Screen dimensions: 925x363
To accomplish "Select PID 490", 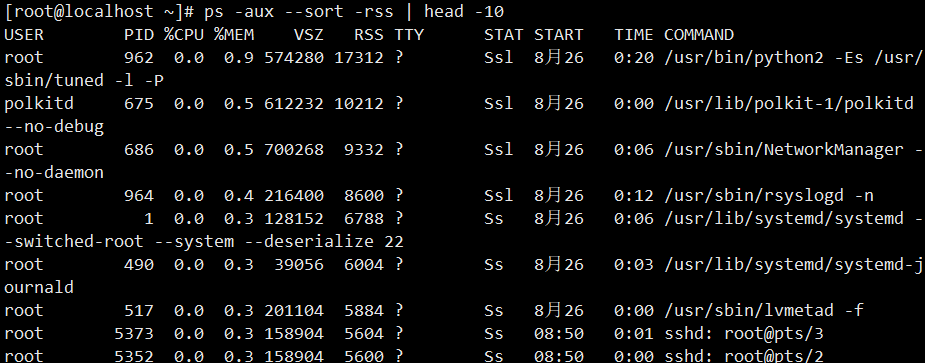I will point(139,264).
